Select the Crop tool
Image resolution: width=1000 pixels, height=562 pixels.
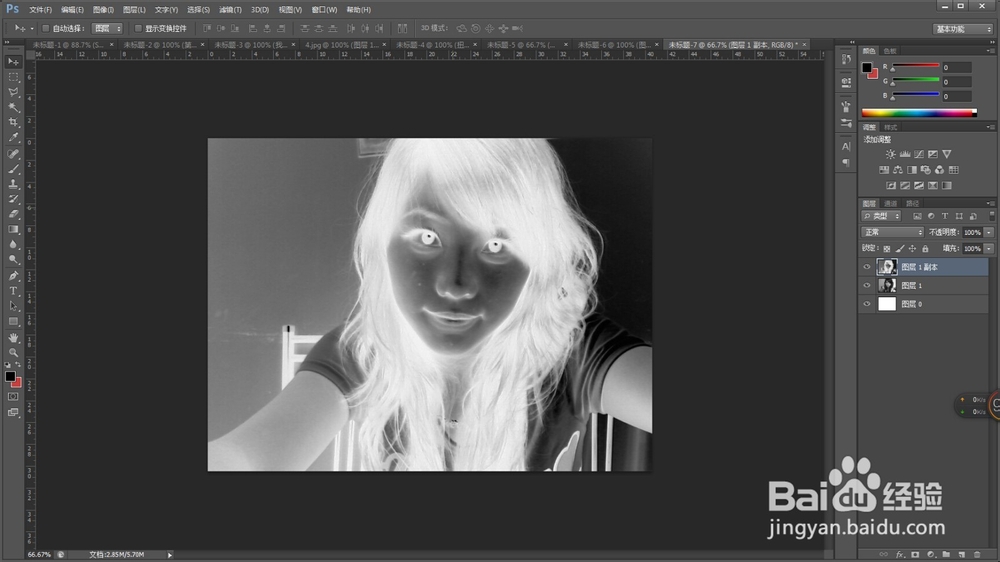pyautogui.click(x=13, y=122)
